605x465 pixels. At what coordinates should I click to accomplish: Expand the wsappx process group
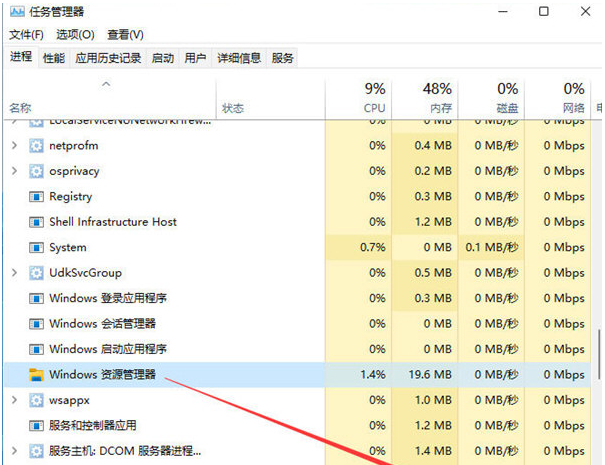(x=14, y=400)
